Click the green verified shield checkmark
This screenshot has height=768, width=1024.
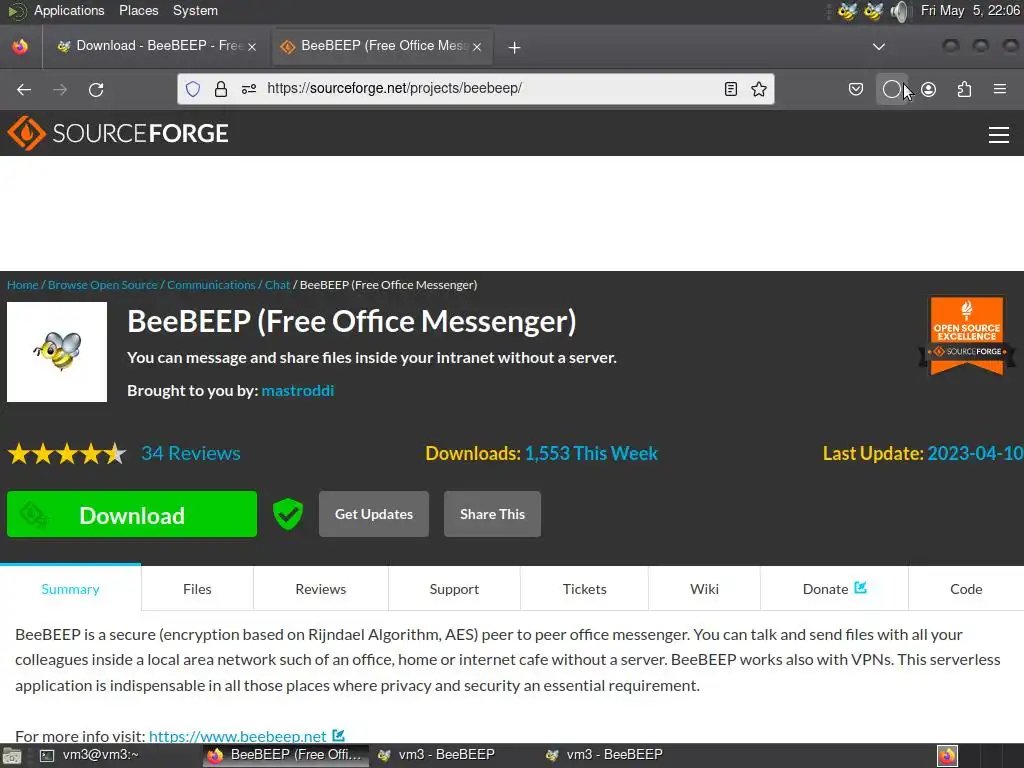point(287,514)
